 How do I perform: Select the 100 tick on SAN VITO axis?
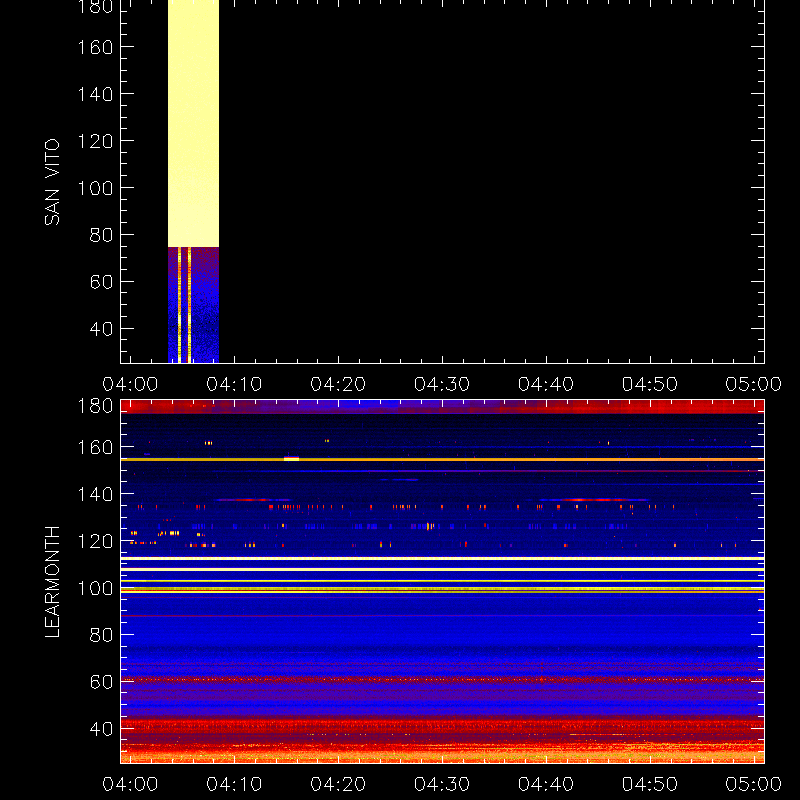click(x=95, y=188)
